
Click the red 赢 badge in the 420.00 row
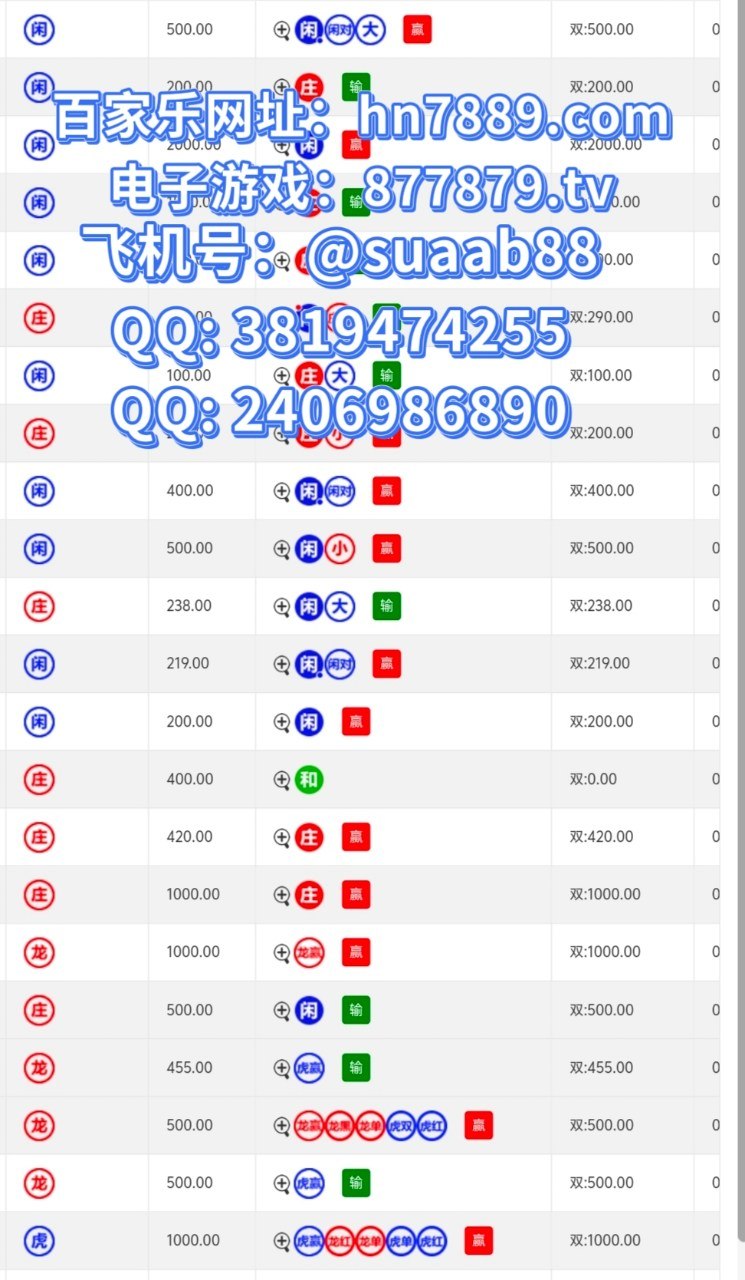tap(356, 837)
